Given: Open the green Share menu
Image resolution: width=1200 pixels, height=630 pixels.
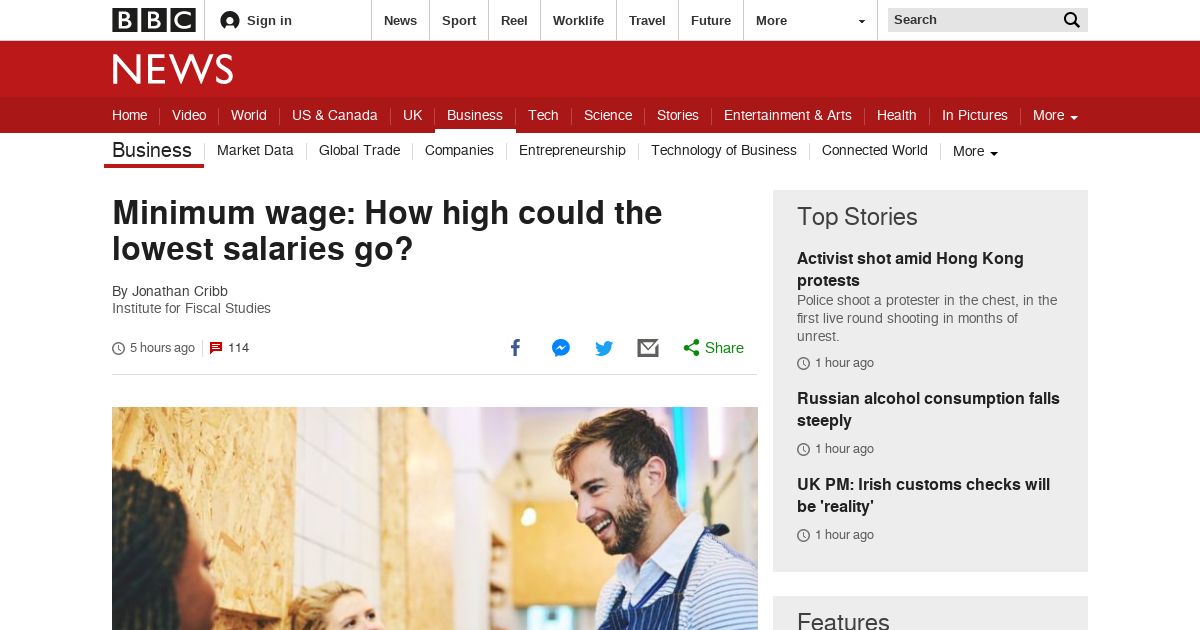Looking at the screenshot, I should point(713,348).
